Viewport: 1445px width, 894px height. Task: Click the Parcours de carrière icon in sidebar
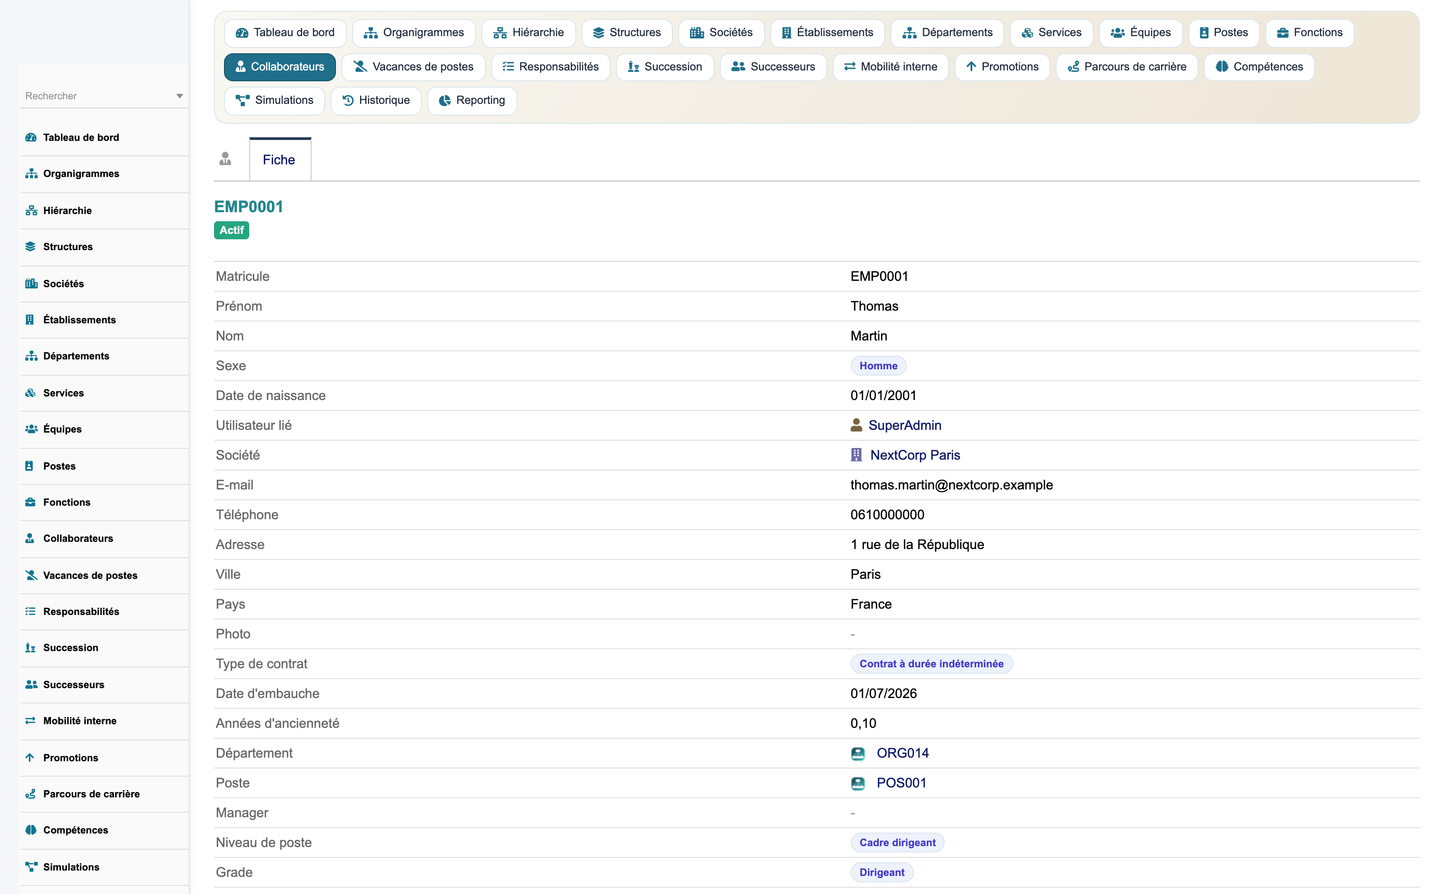pyautogui.click(x=31, y=794)
